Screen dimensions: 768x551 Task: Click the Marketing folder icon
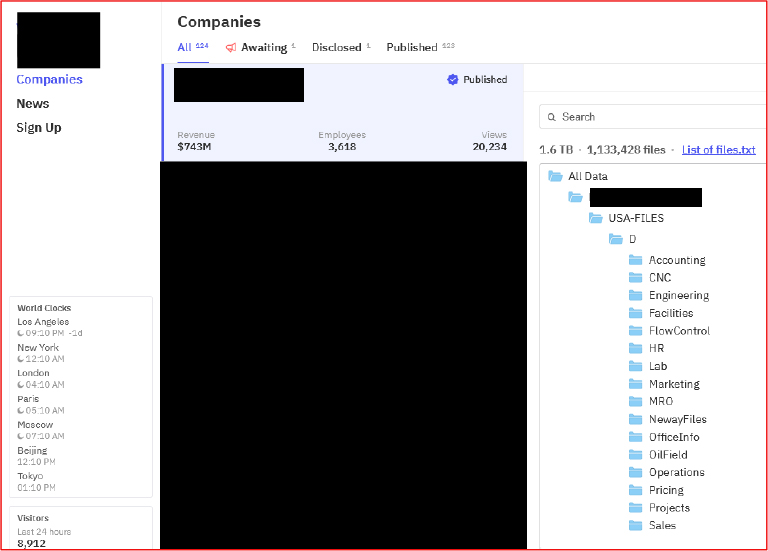tap(635, 384)
